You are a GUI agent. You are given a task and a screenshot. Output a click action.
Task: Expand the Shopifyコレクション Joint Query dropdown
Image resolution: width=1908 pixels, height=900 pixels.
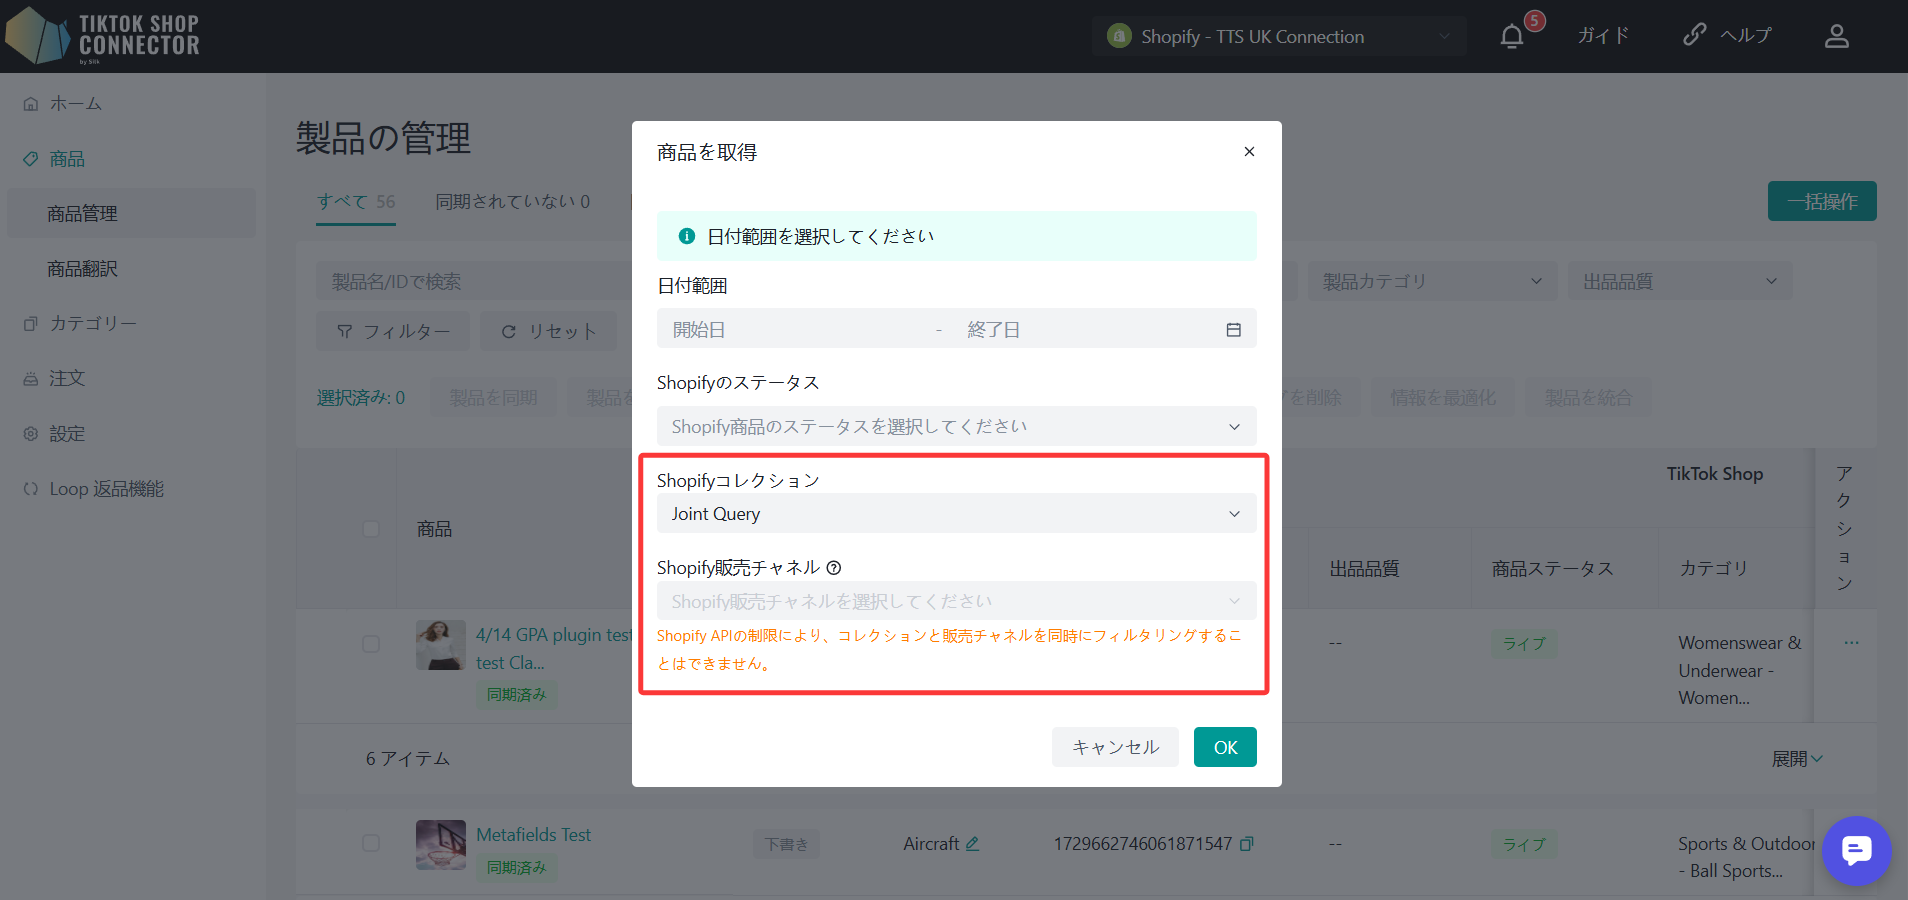(x=956, y=514)
